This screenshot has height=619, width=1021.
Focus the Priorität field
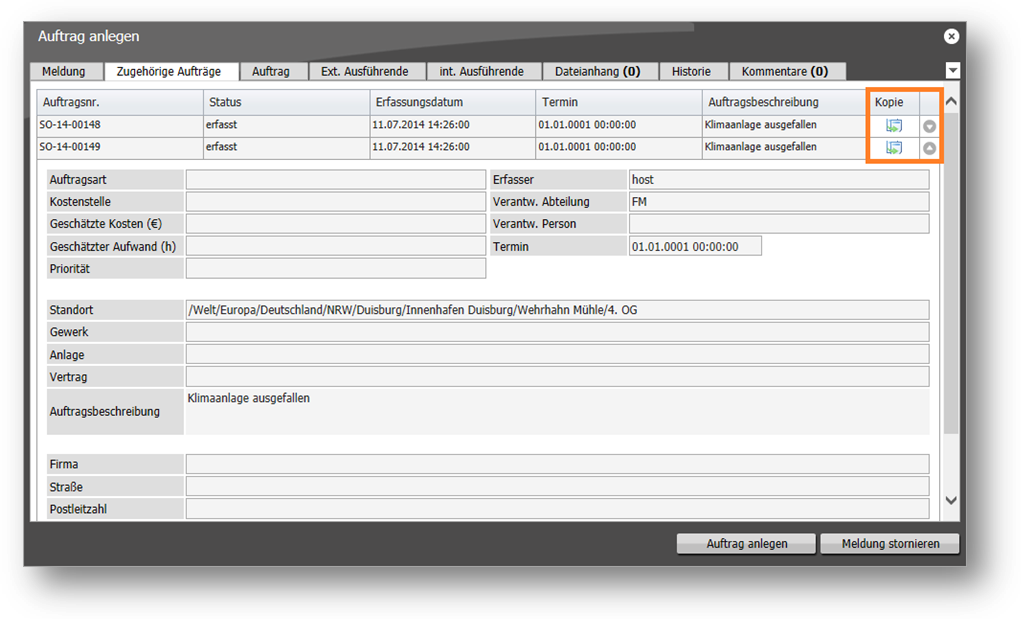[x=335, y=268]
